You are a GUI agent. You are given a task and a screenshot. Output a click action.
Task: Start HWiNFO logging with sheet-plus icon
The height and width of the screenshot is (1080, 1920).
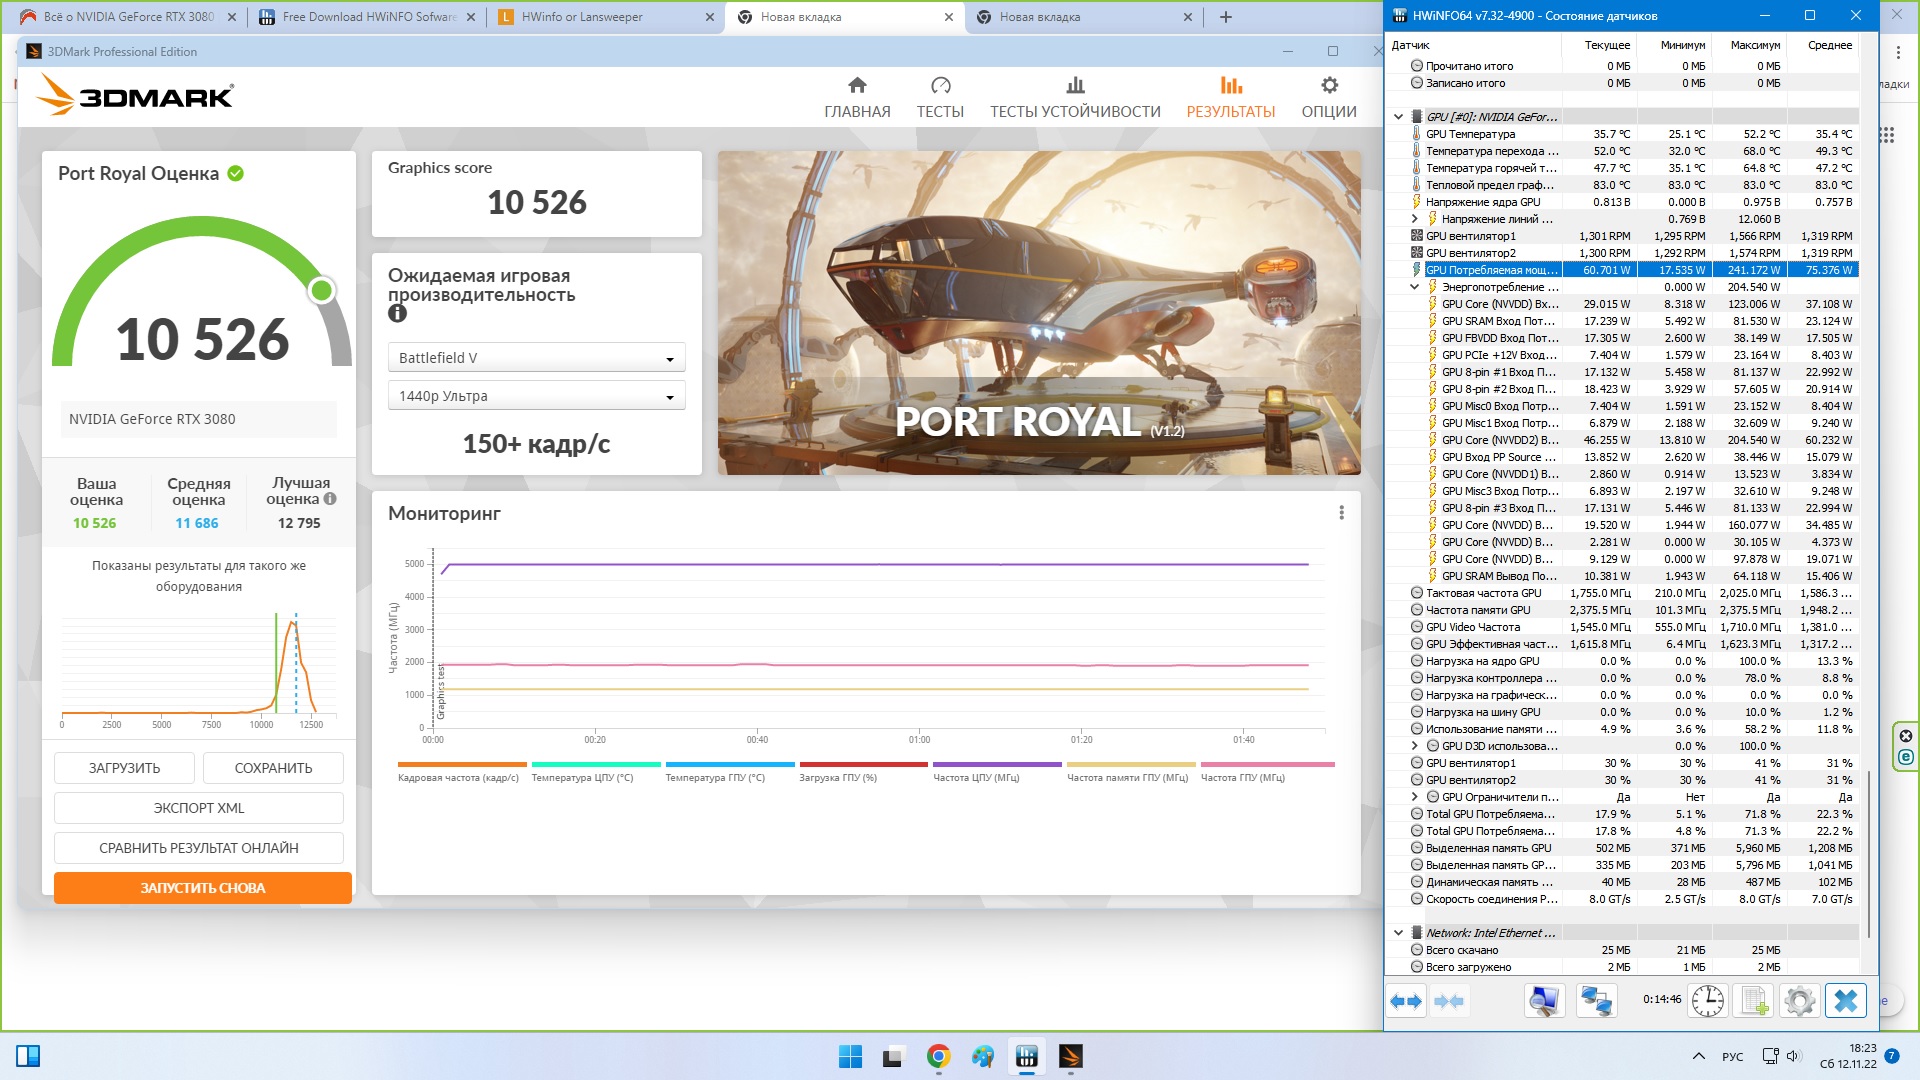[1754, 1000]
